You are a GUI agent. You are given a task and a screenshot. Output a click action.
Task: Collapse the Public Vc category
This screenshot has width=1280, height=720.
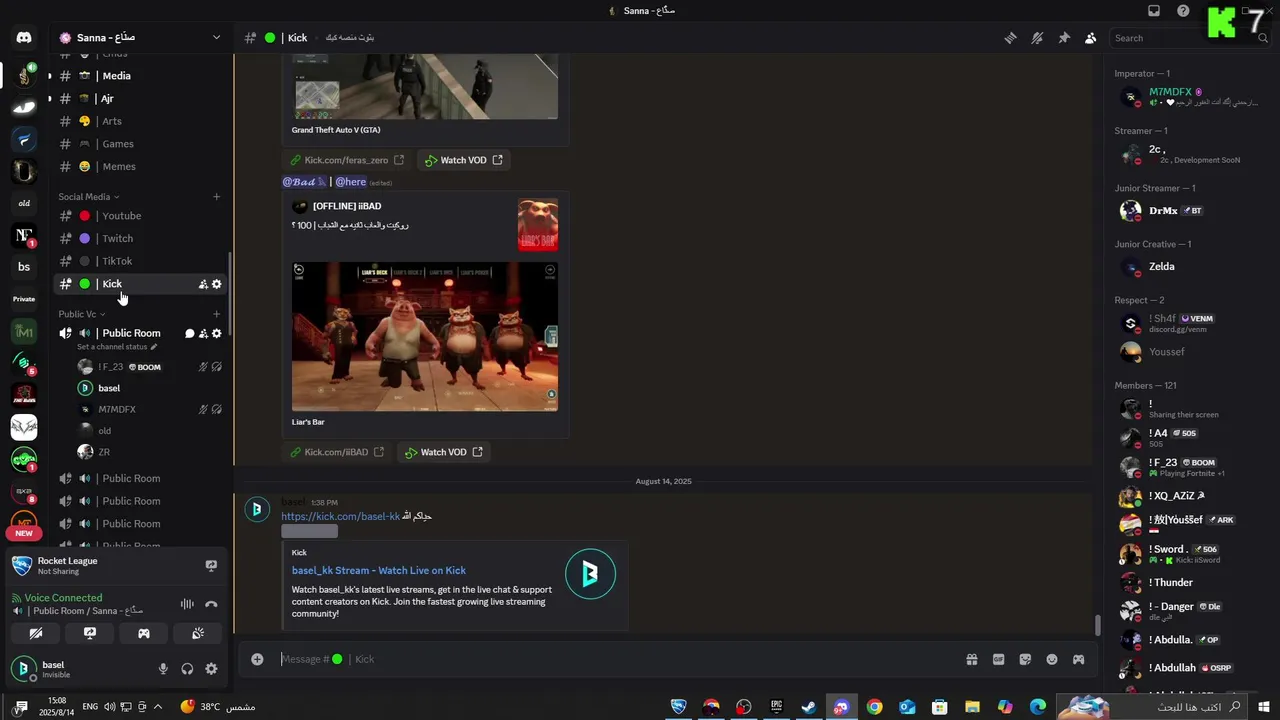coord(81,314)
